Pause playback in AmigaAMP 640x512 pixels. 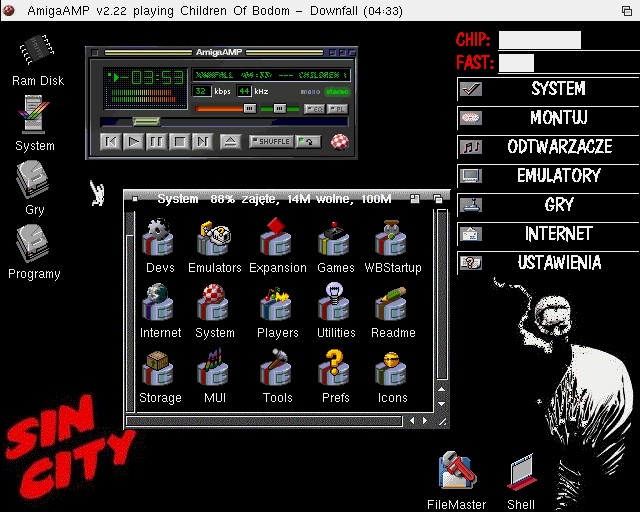point(157,142)
